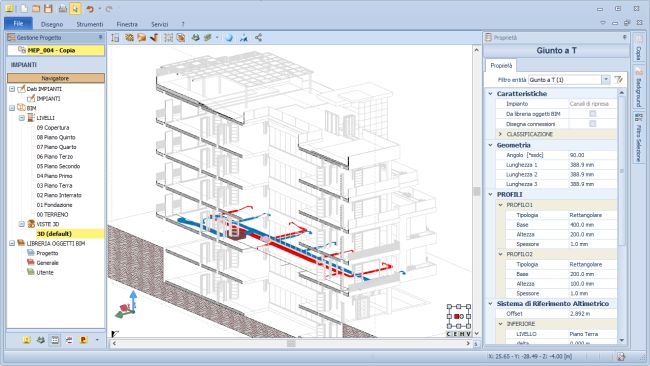Viewport: 650px width, 366px height.
Task: Click the Offset value 2.892 m
Action: [x=592, y=314]
